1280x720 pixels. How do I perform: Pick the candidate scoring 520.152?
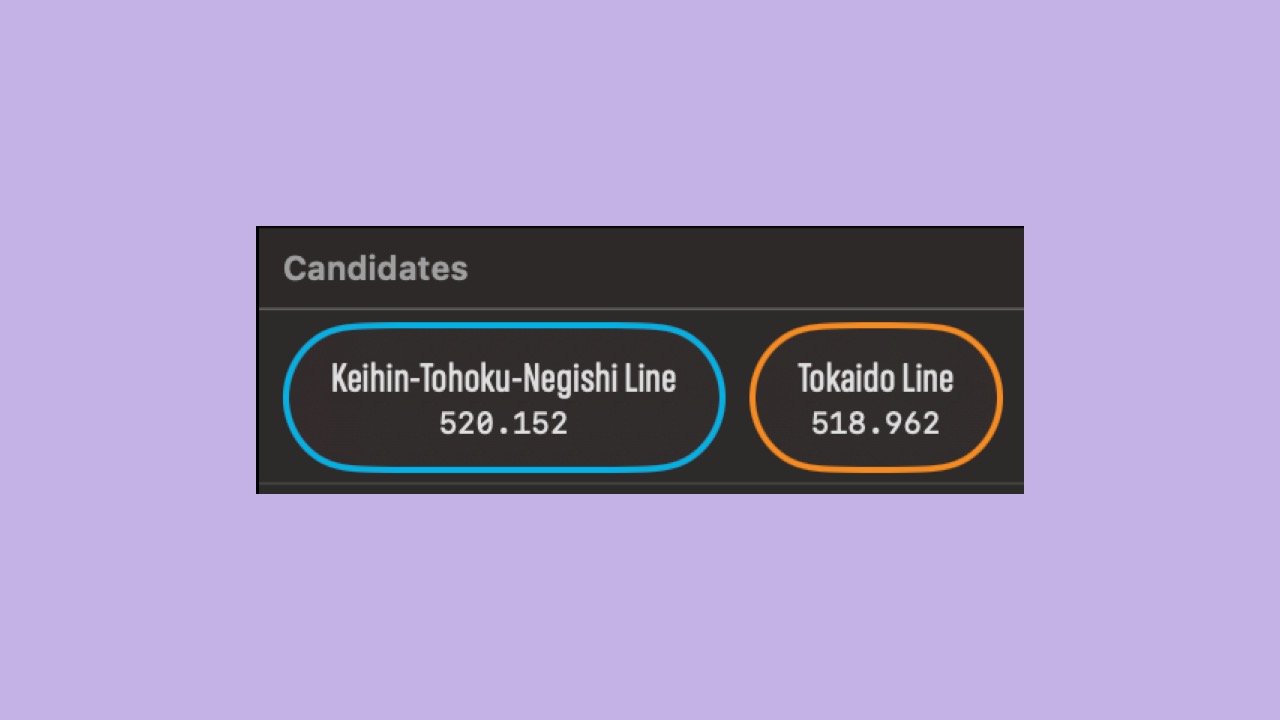[x=504, y=397]
